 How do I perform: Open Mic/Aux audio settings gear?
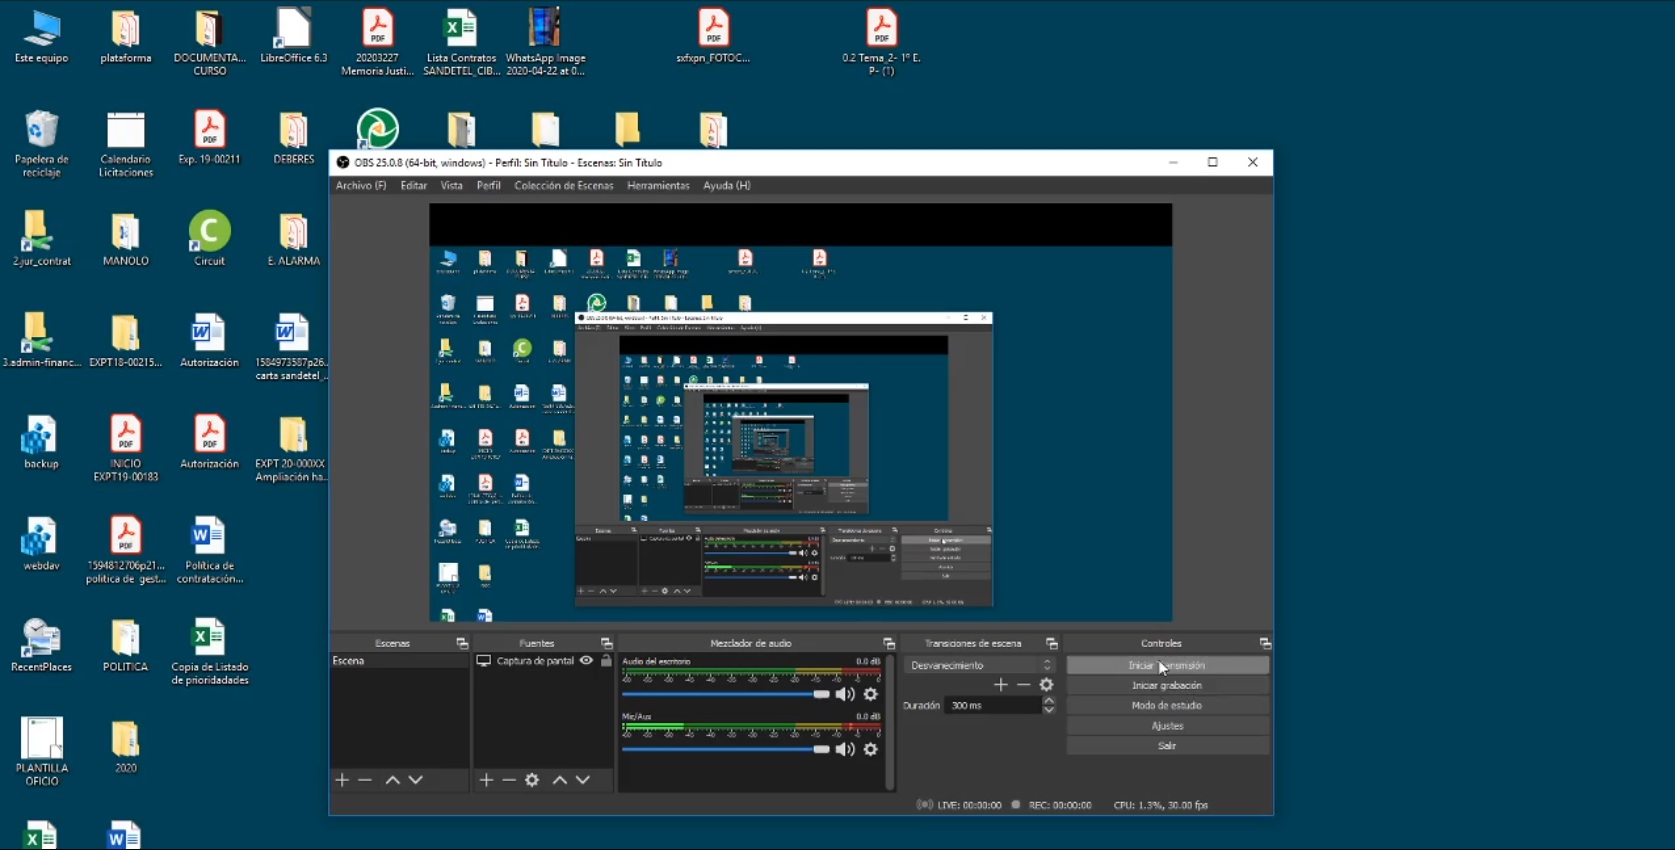click(x=871, y=749)
